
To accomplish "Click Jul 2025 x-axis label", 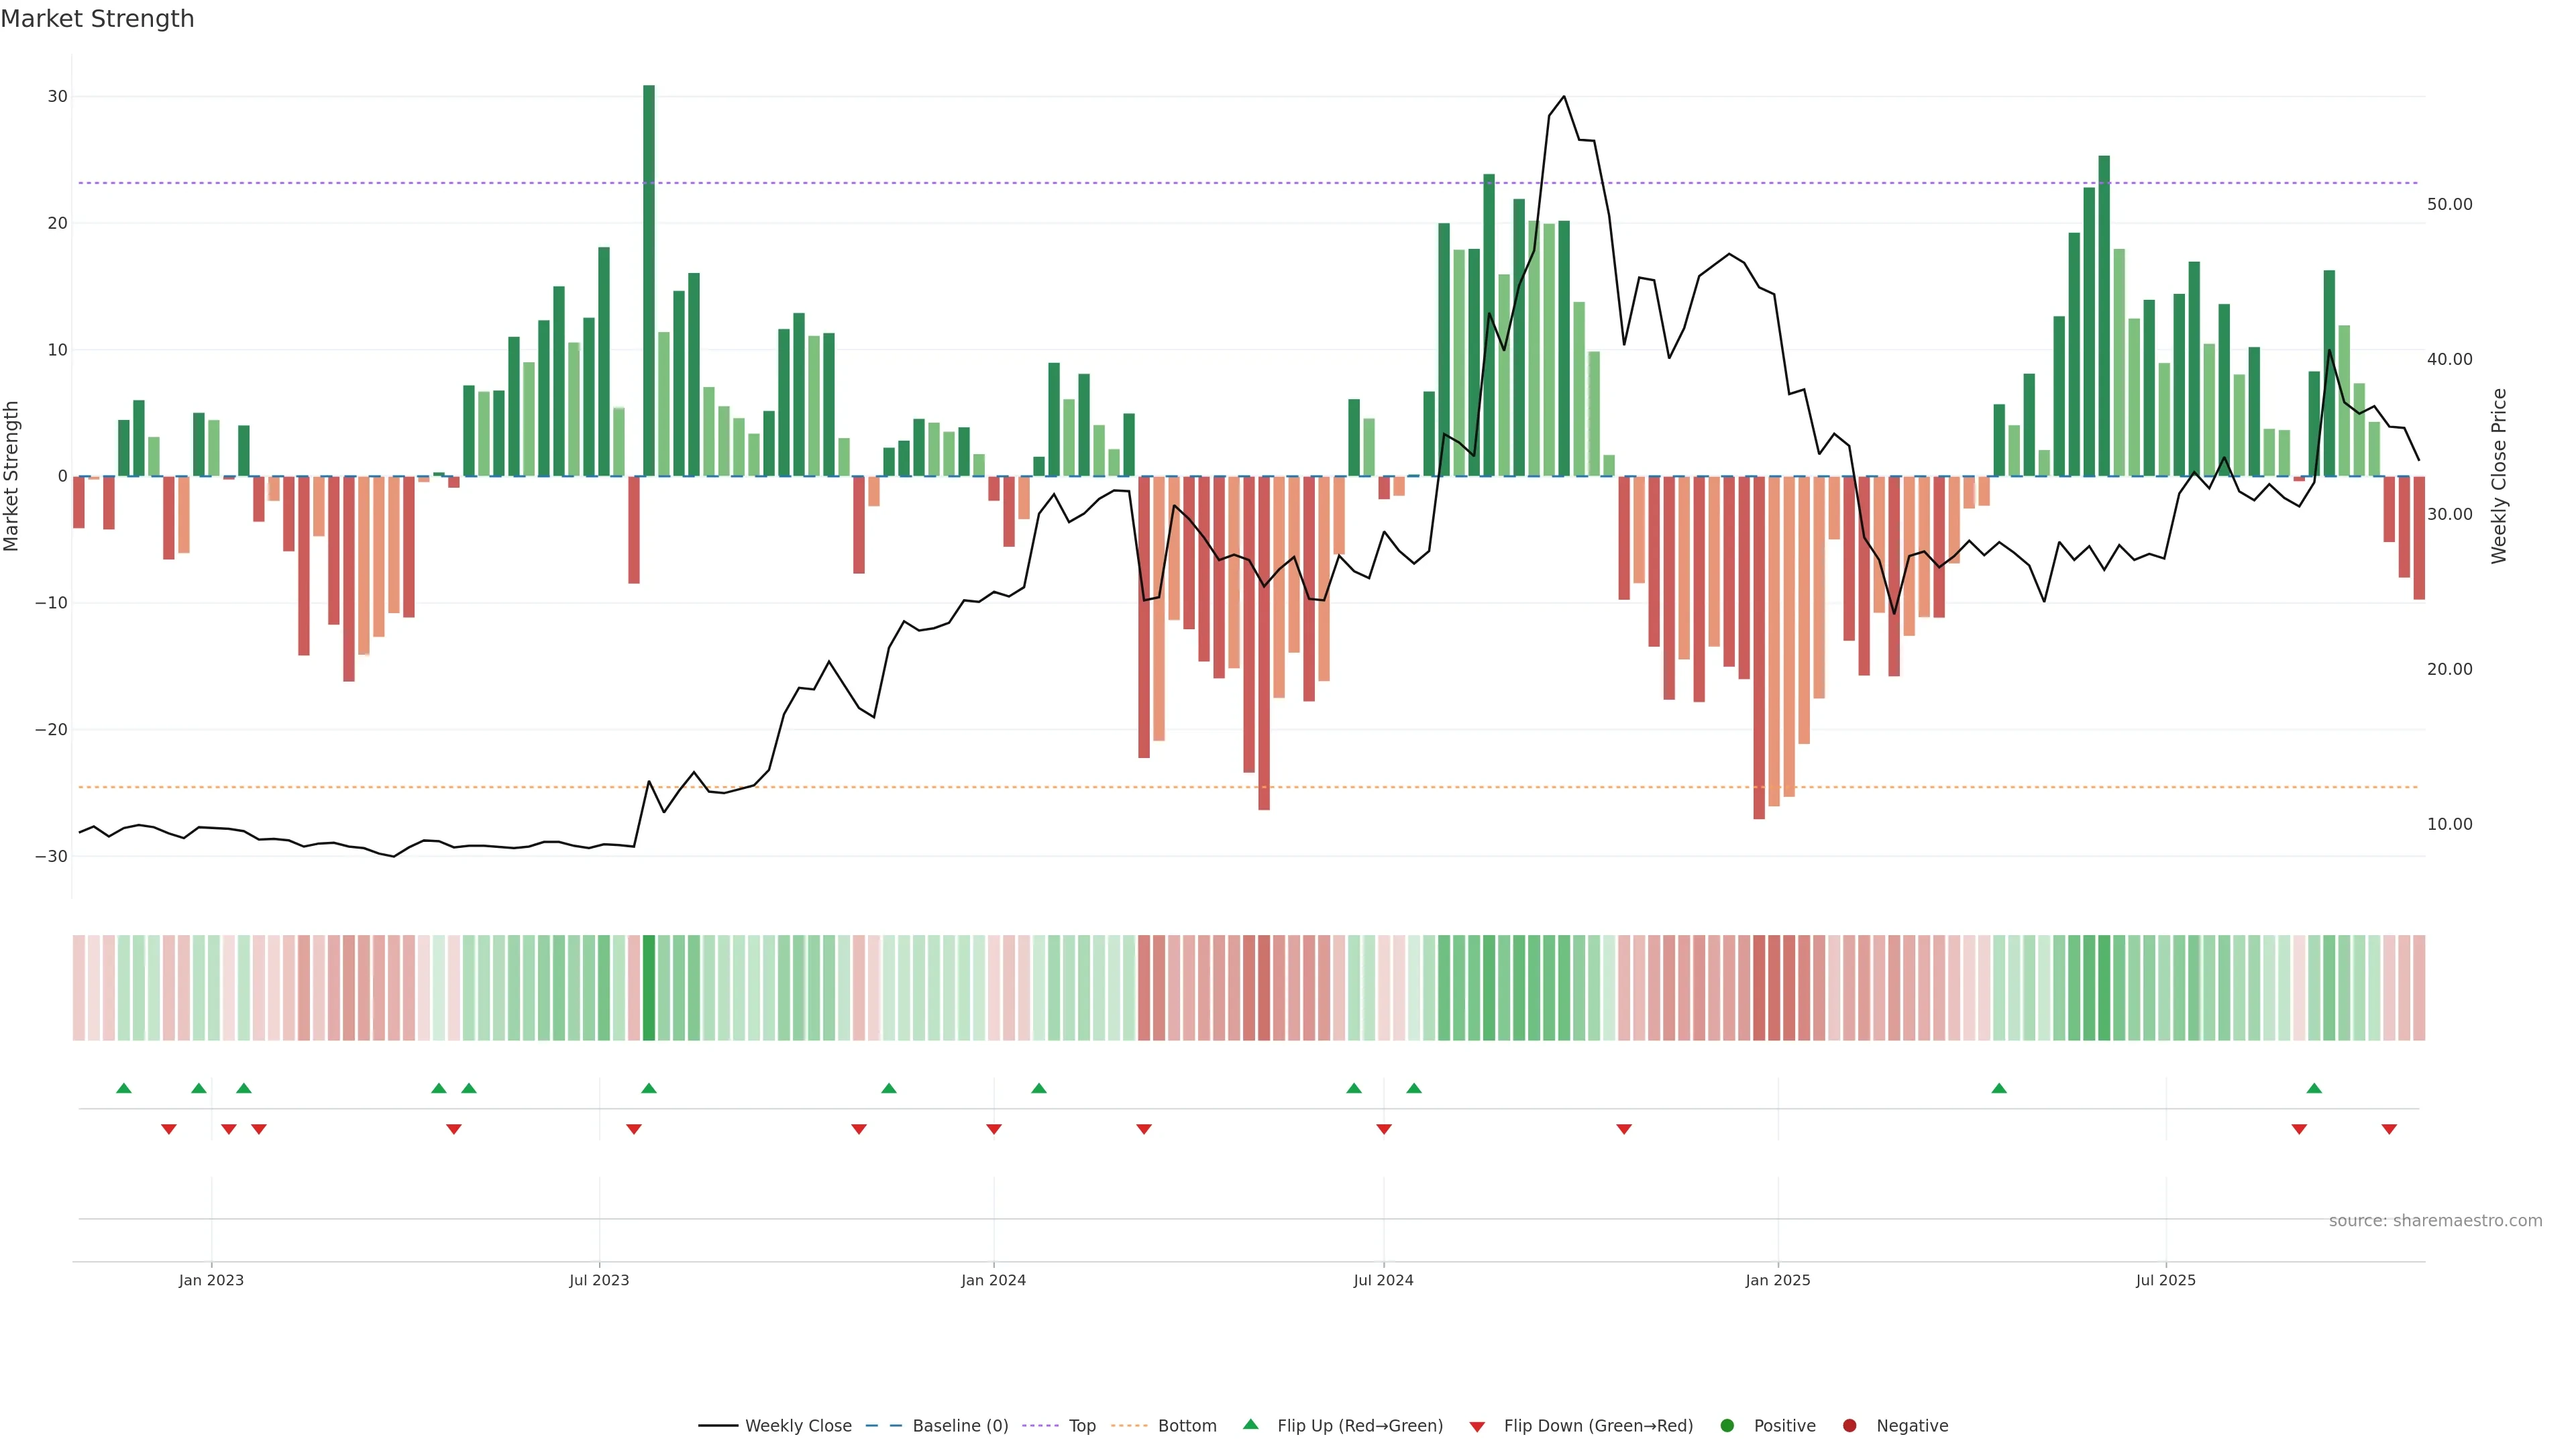I will (2165, 1280).
